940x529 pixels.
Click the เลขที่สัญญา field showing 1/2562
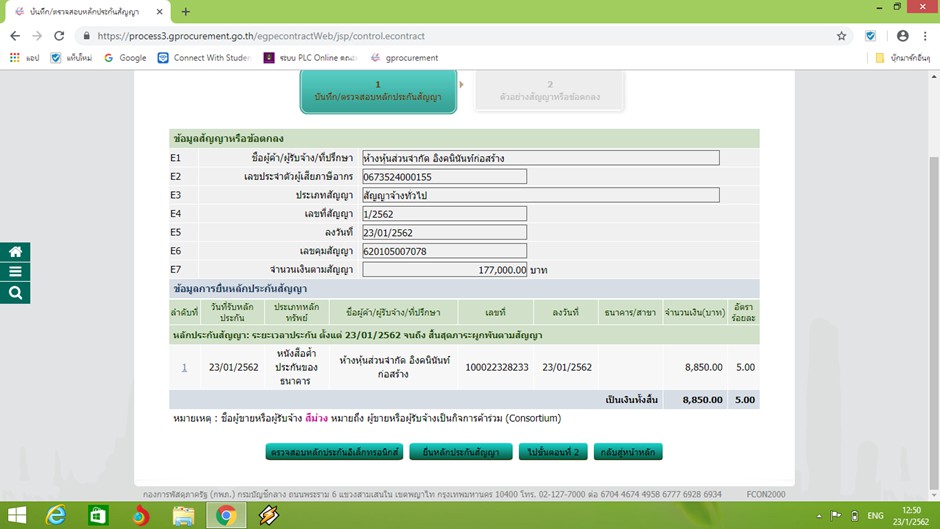pos(444,213)
